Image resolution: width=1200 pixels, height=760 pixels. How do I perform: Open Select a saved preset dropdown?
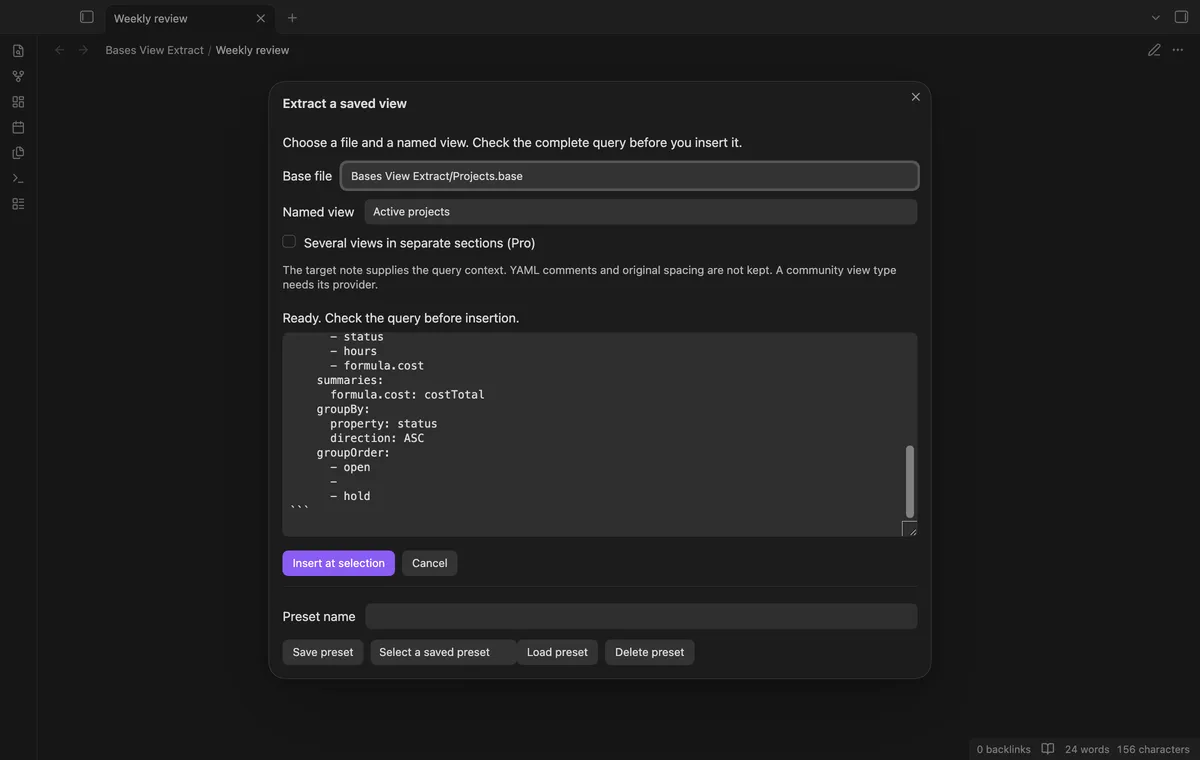(x=443, y=652)
